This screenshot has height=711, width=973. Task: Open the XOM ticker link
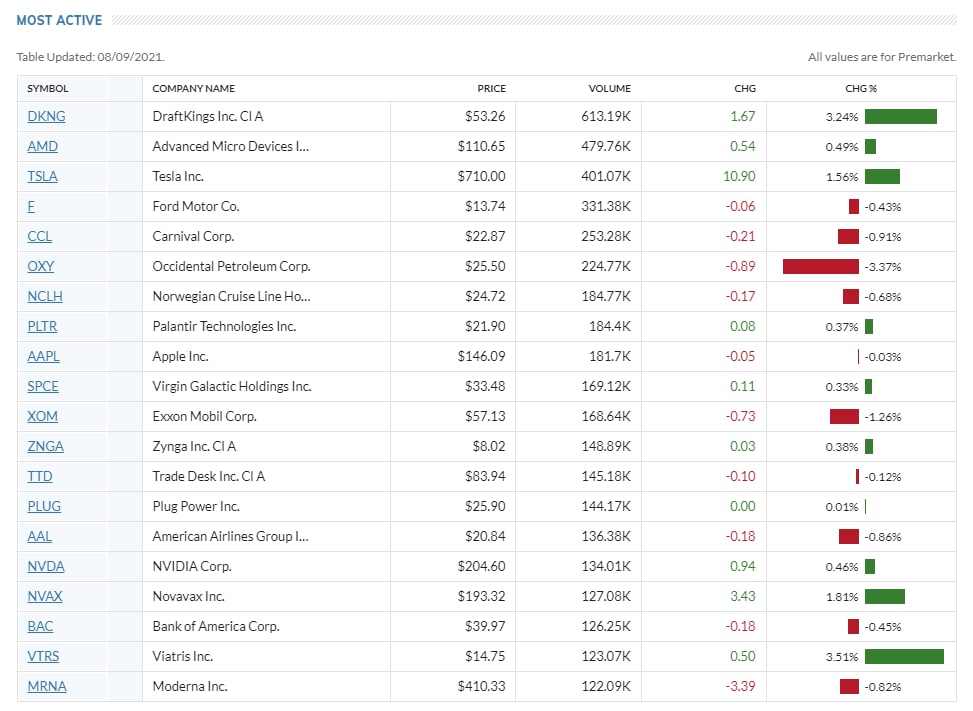42,416
